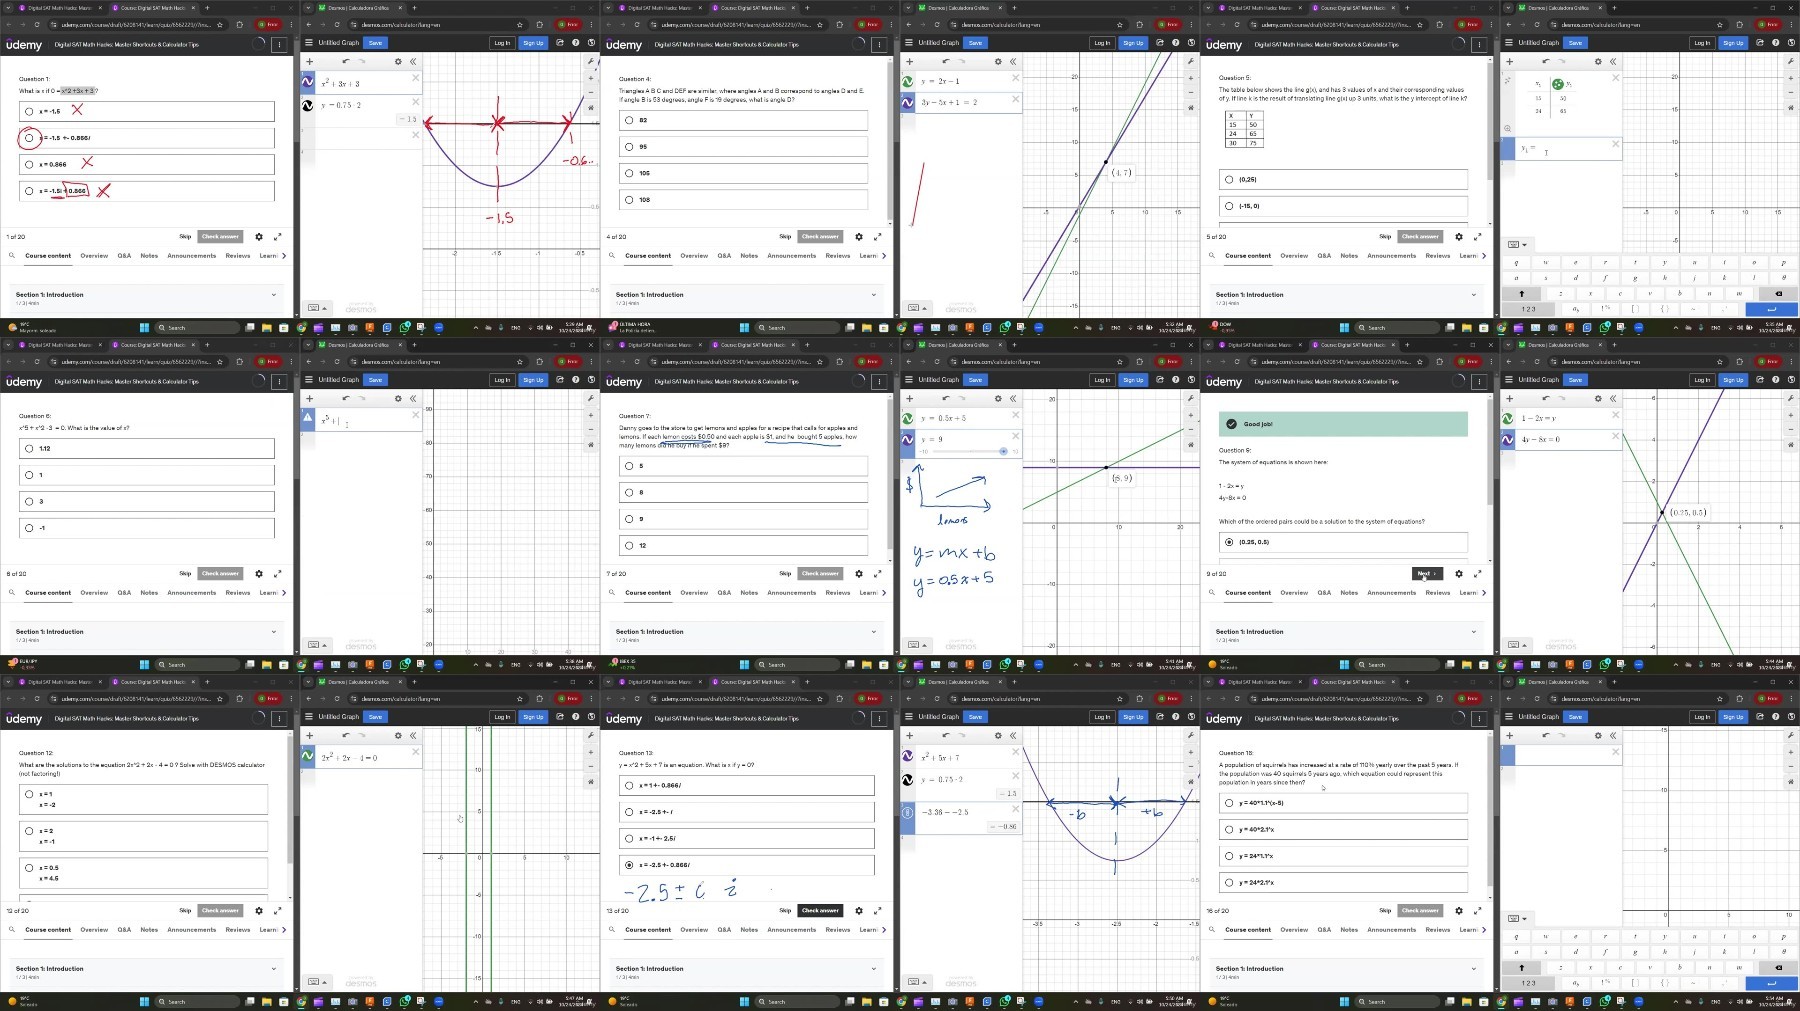Open Reviews tab under Question 7
Screen dimensions: 1800x1011
pos(838,593)
